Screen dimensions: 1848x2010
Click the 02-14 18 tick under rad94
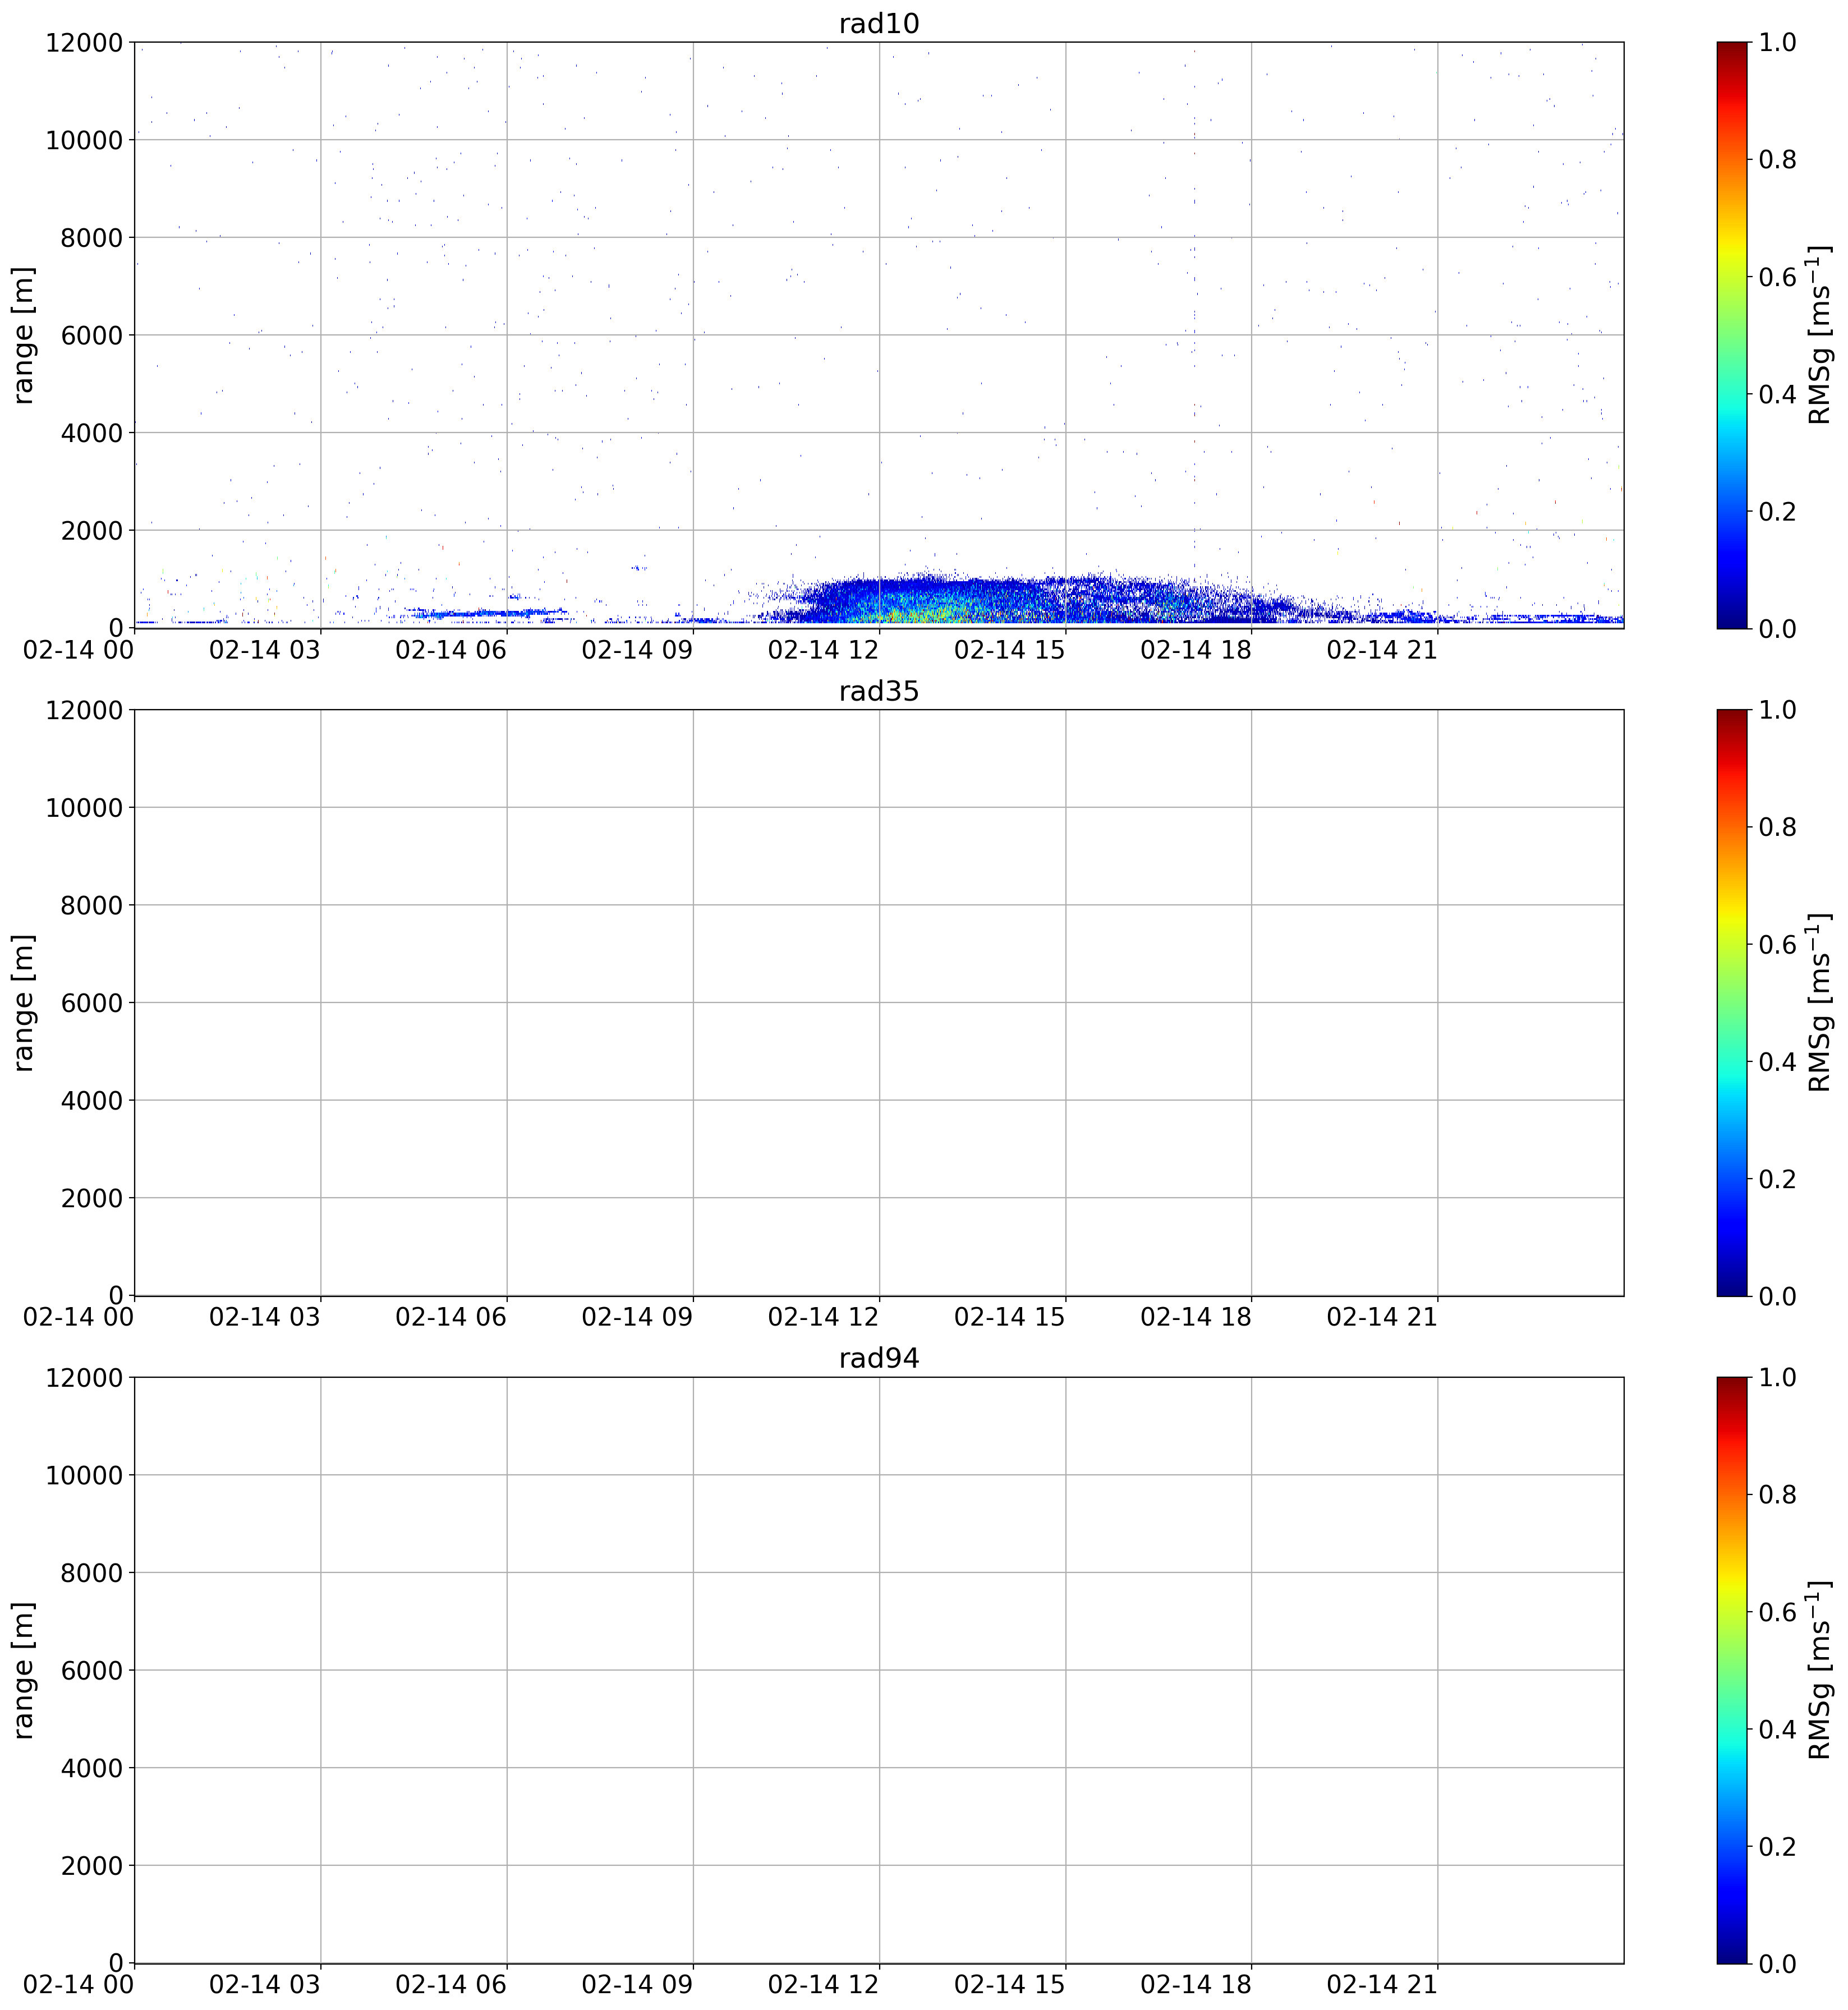[x=1196, y=1984]
